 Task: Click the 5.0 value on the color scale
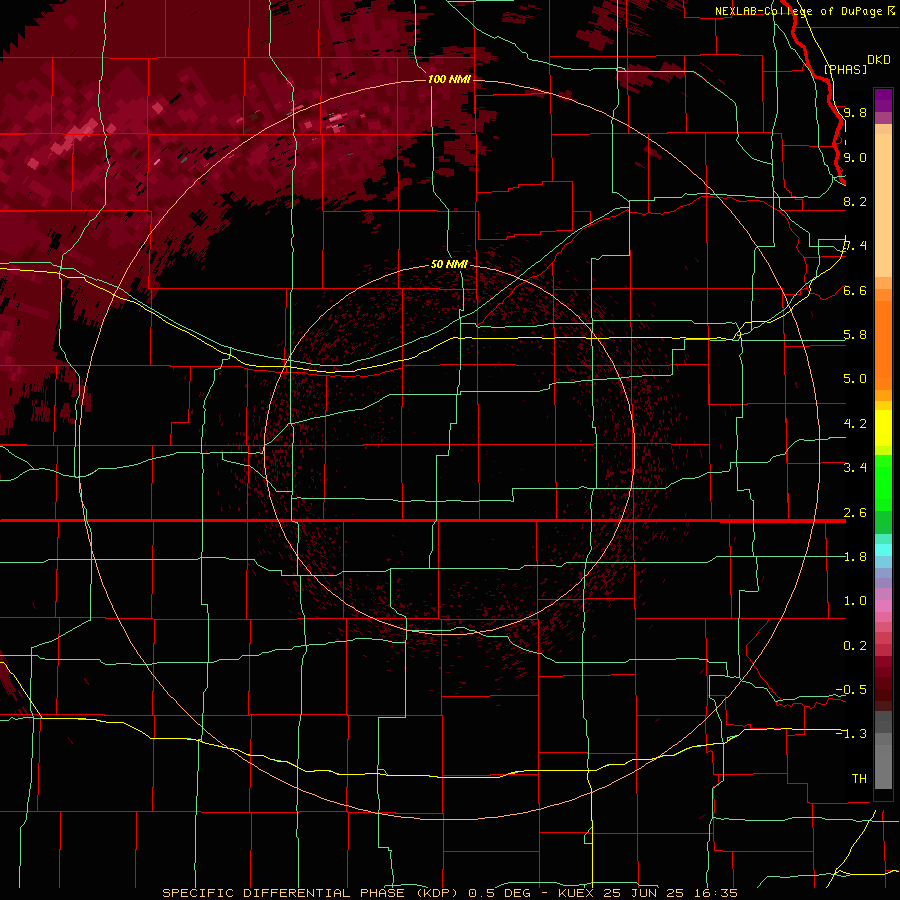[855, 379]
